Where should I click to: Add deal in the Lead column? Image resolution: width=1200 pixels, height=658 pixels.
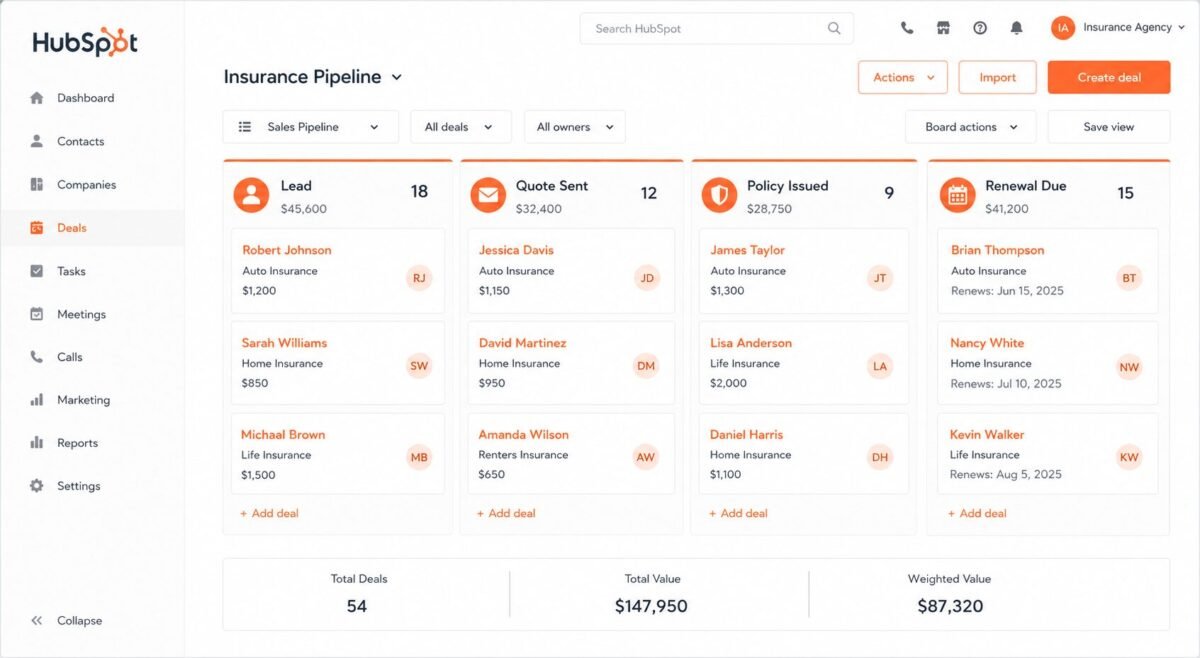[x=269, y=513]
